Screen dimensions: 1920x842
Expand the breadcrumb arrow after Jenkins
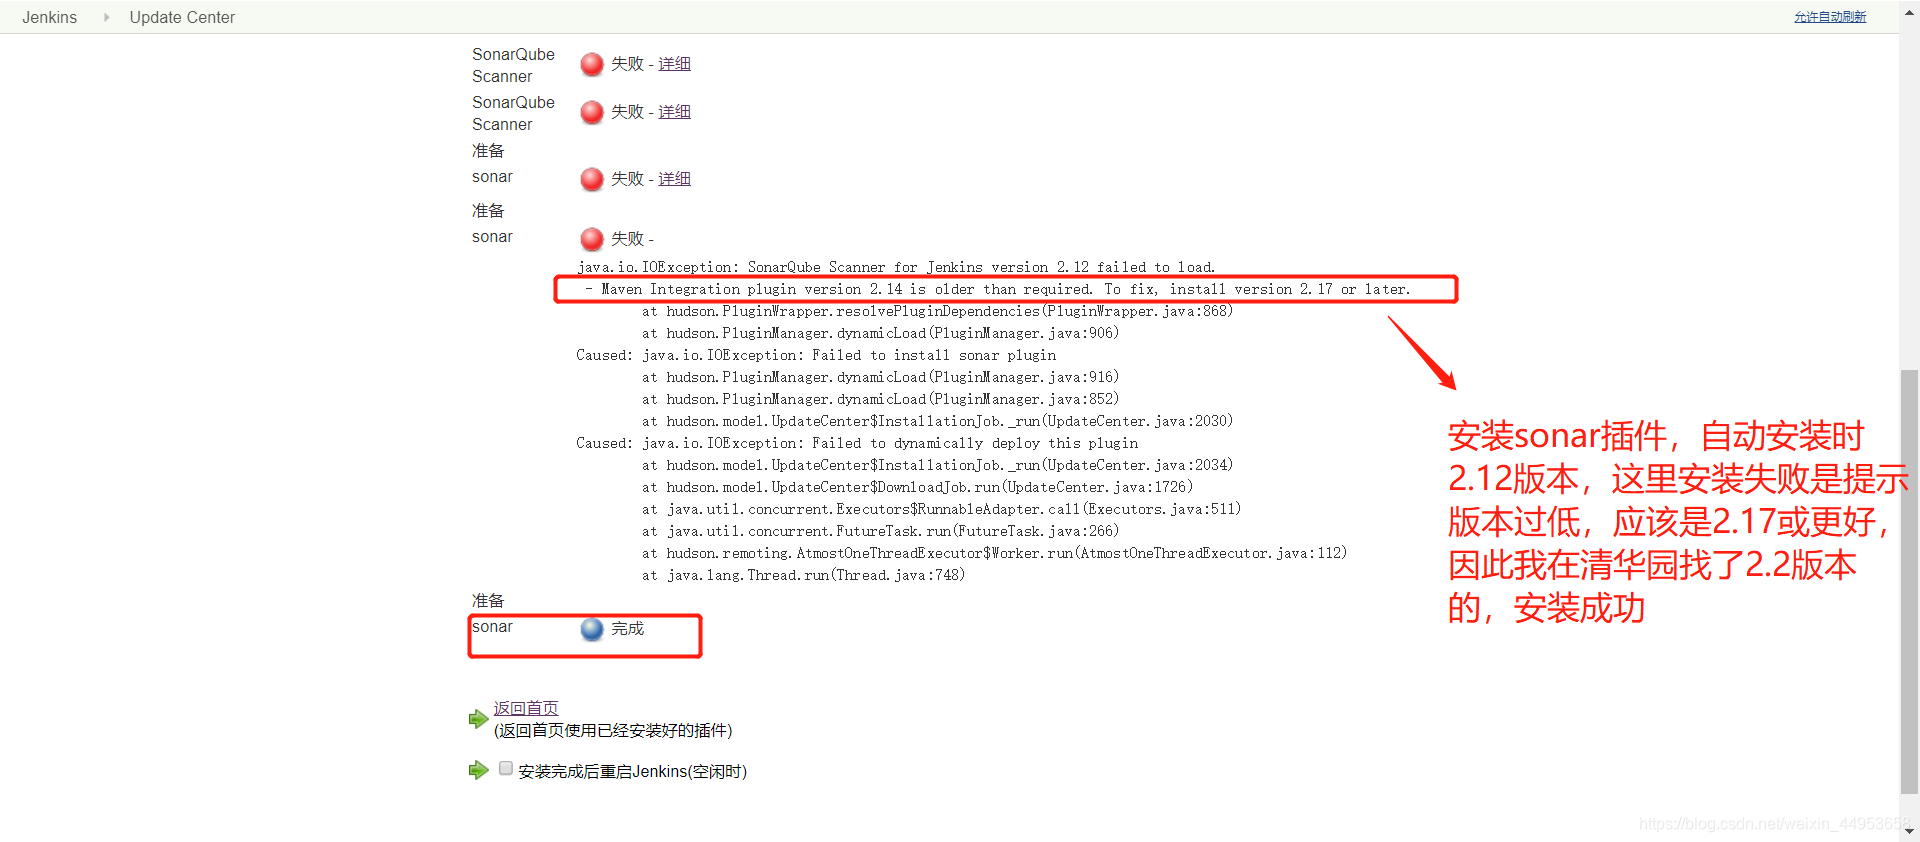(x=106, y=17)
